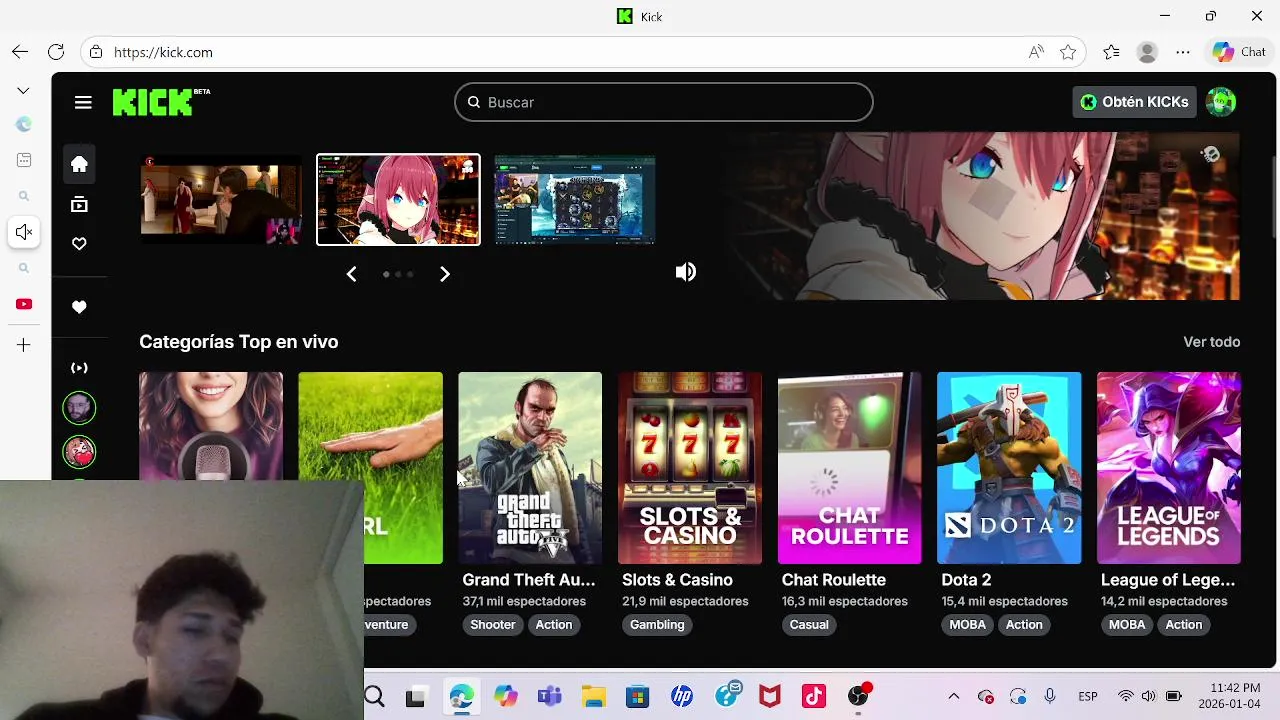Toggle the featured stream volume speaker
The height and width of the screenshot is (720, 1280).
pos(686,272)
